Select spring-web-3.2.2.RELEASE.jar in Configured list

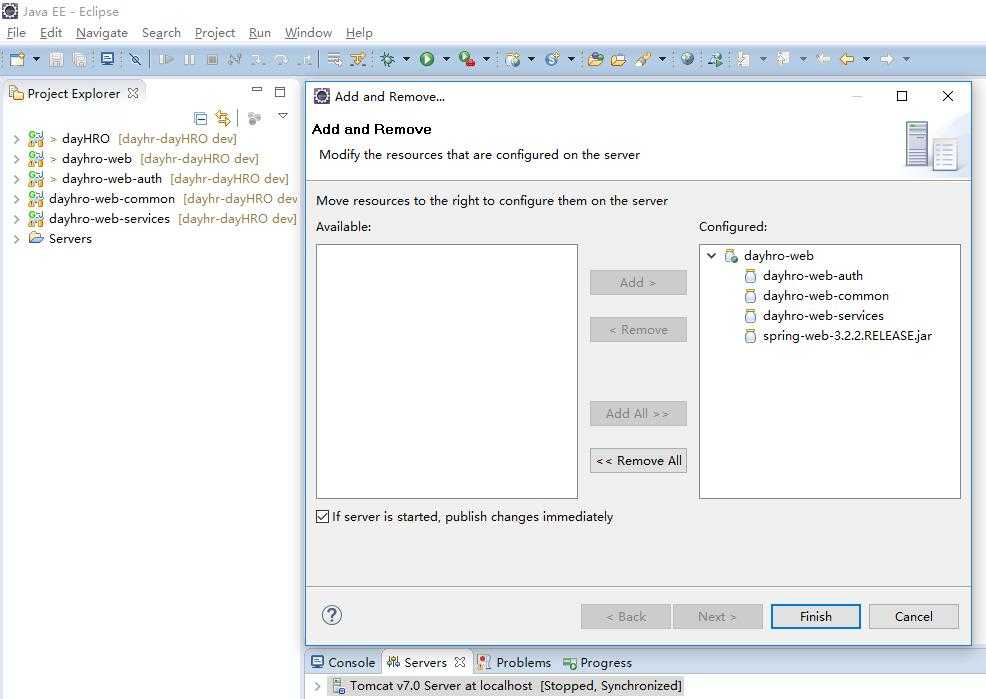pyautogui.click(x=847, y=336)
